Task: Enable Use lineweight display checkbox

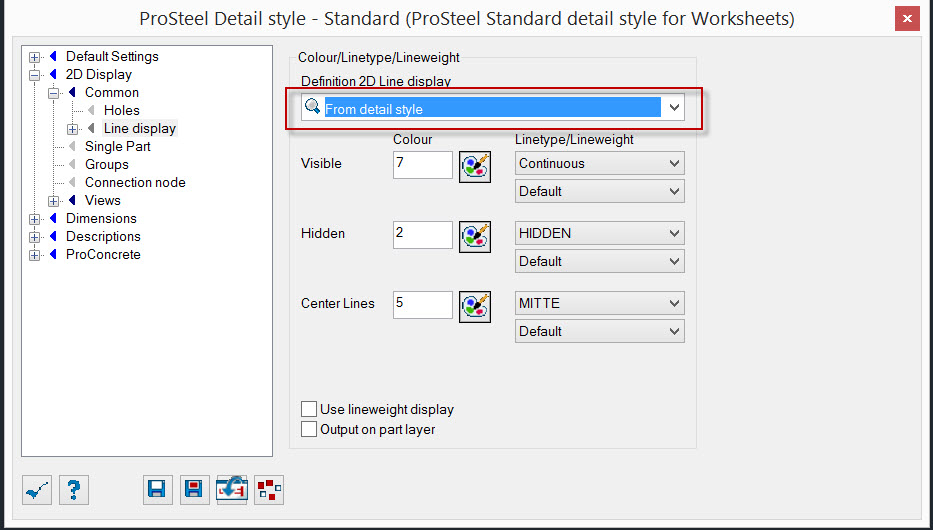Action: coord(309,409)
